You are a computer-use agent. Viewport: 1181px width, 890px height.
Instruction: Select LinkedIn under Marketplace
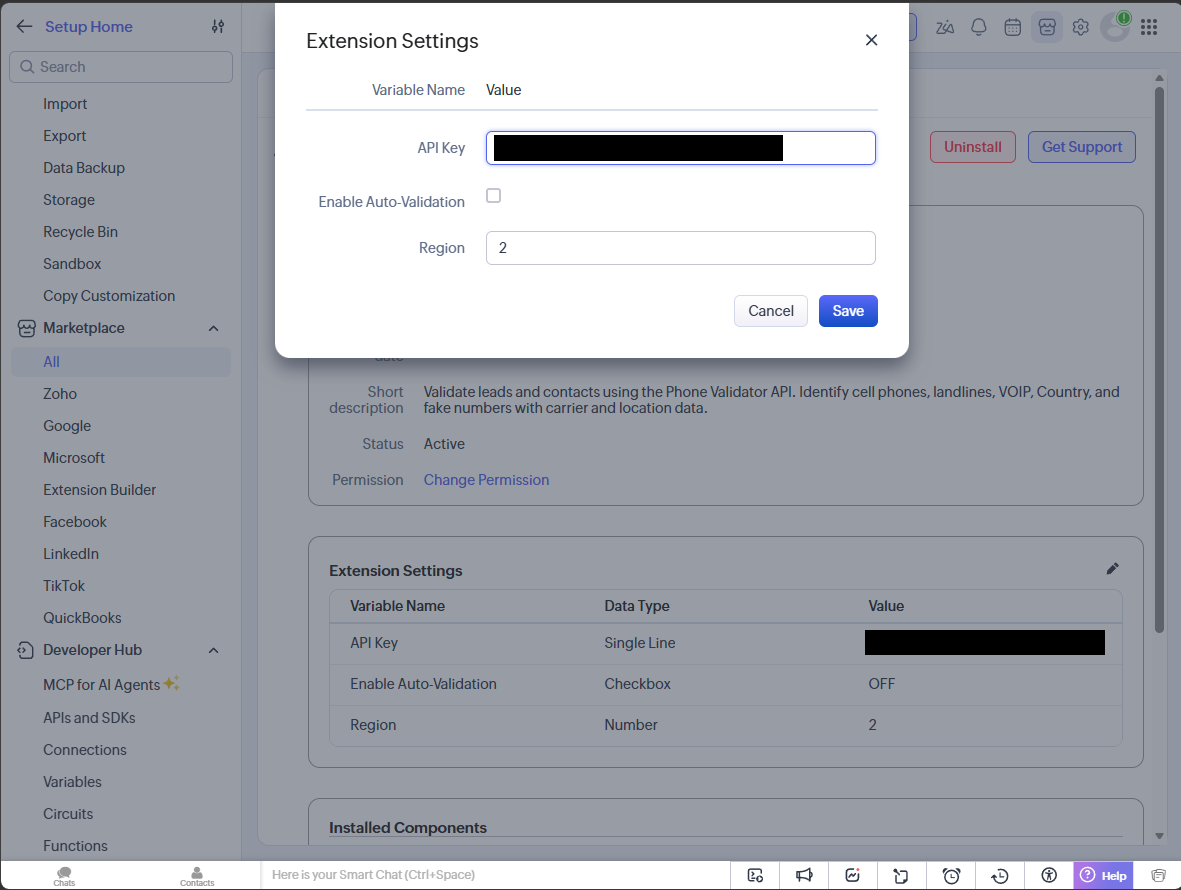[x=71, y=554]
